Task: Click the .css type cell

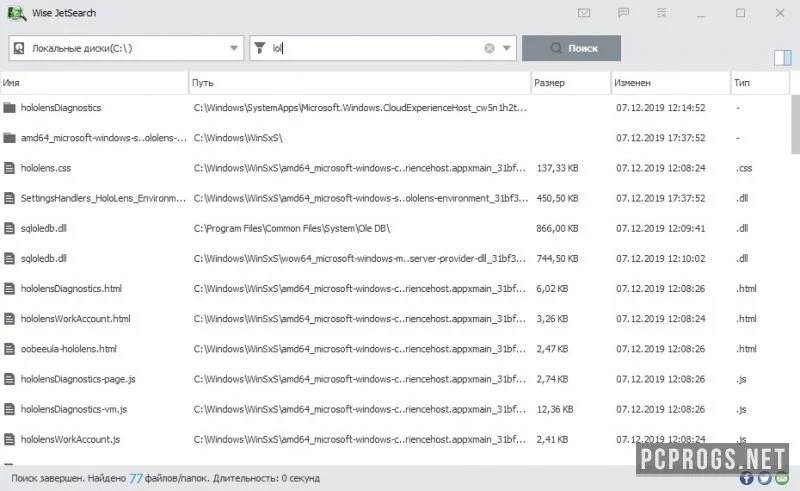Action: pos(744,168)
